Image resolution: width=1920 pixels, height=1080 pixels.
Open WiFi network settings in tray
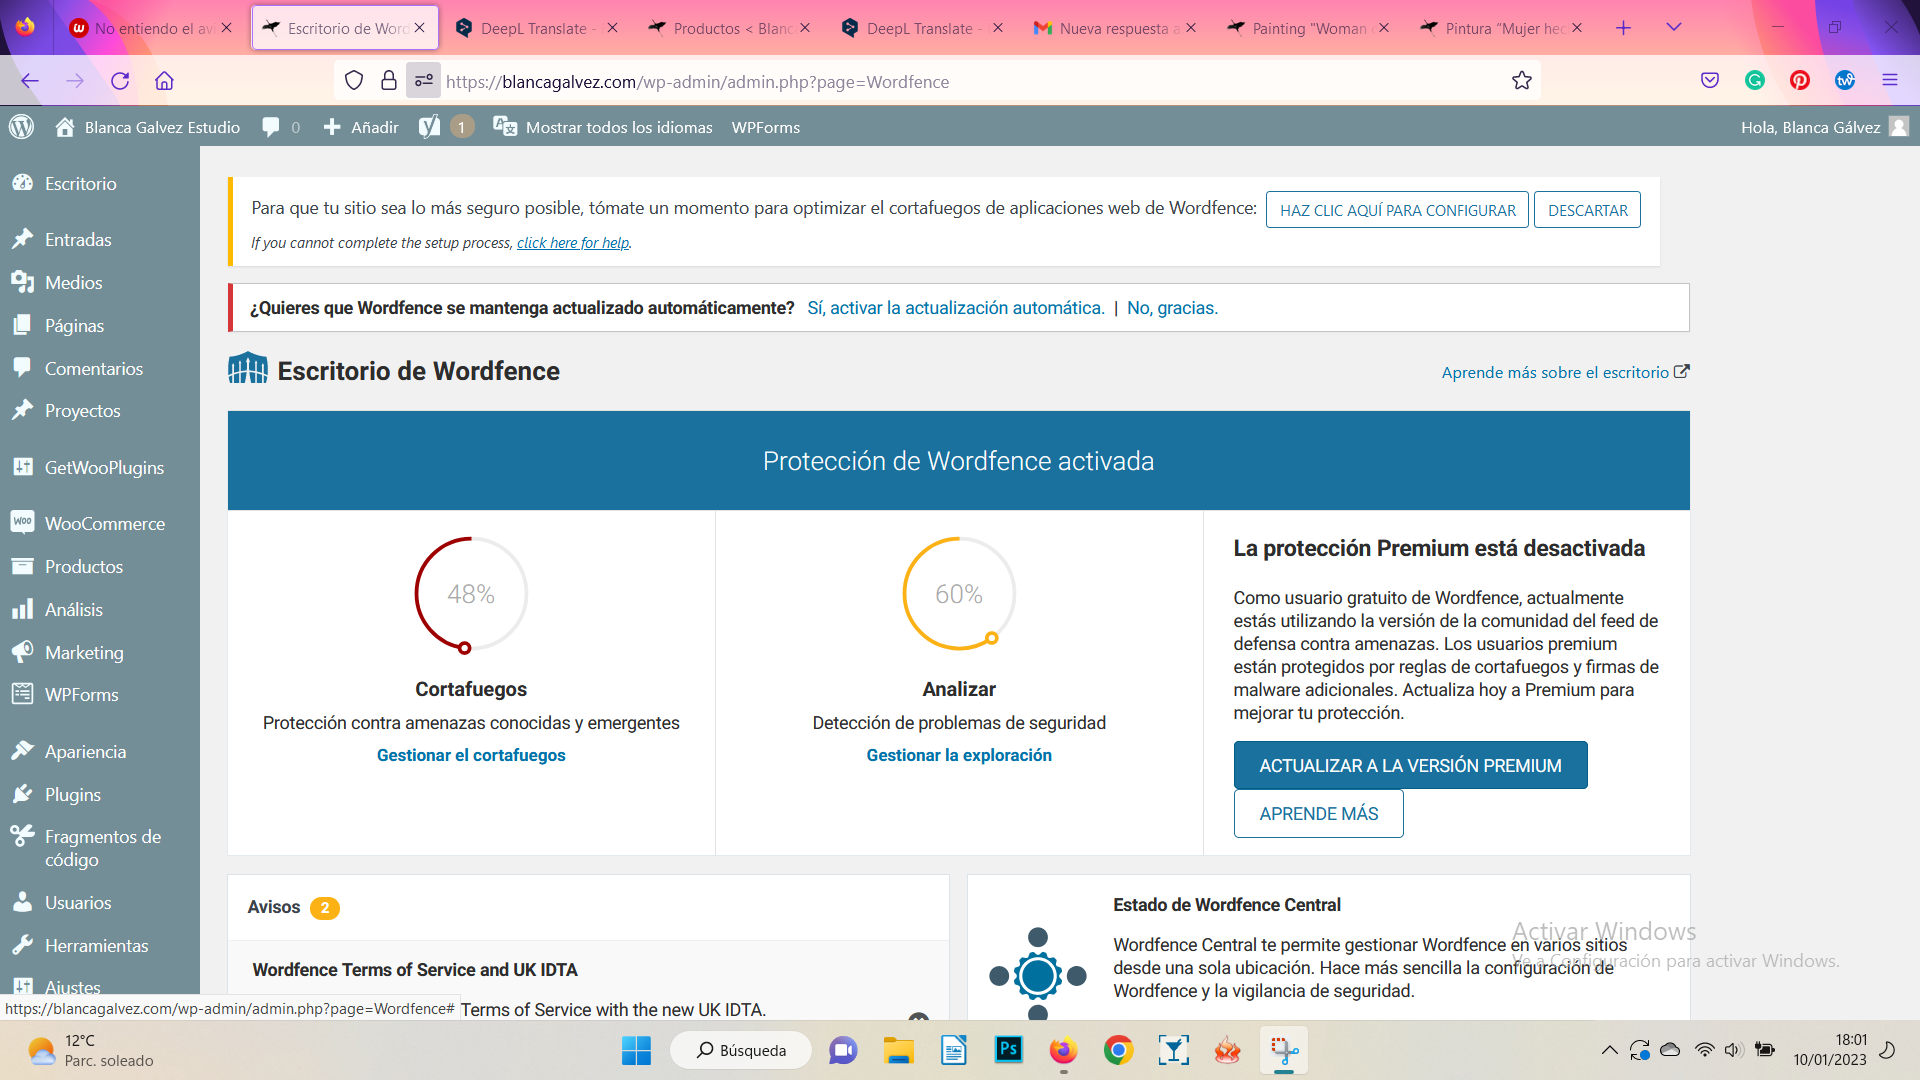point(1704,1050)
